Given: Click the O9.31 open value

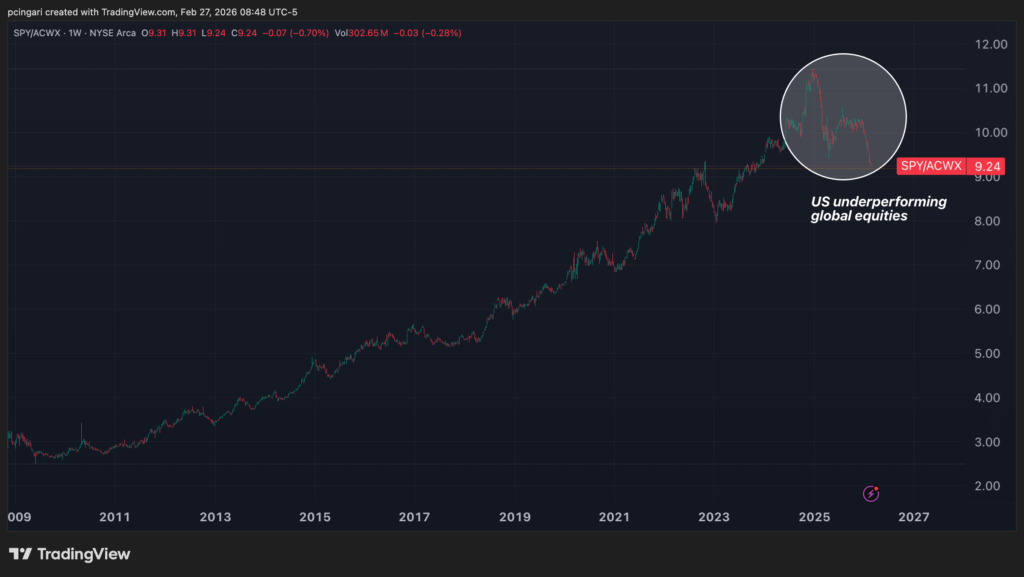Looking at the screenshot, I should [154, 33].
